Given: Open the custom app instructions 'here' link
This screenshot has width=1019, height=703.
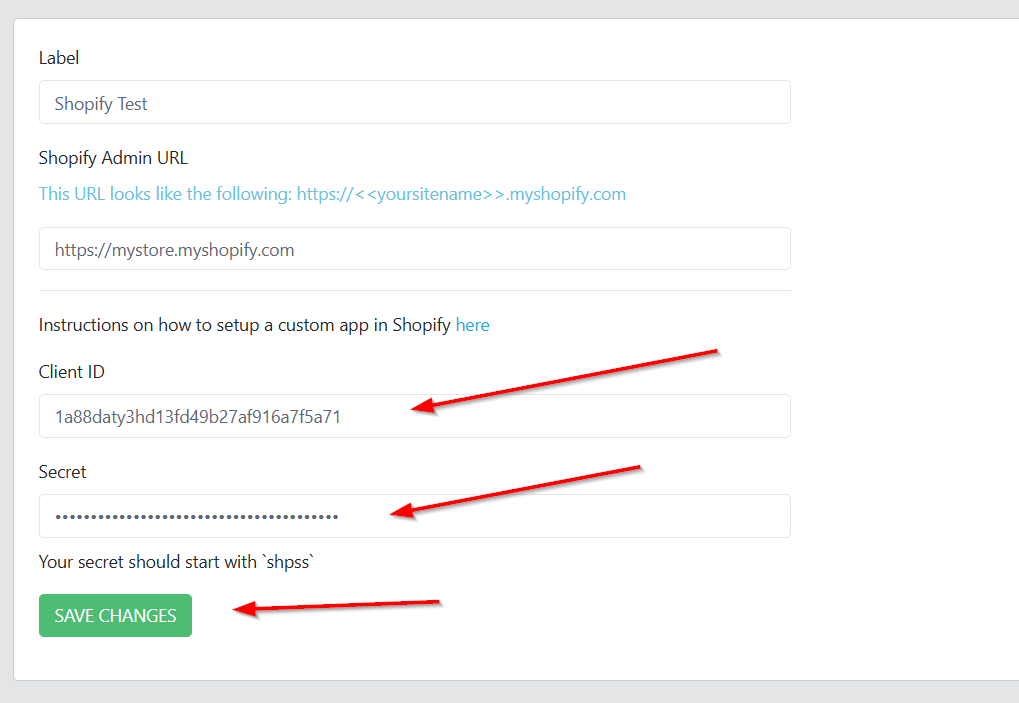Looking at the screenshot, I should point(472,325).
